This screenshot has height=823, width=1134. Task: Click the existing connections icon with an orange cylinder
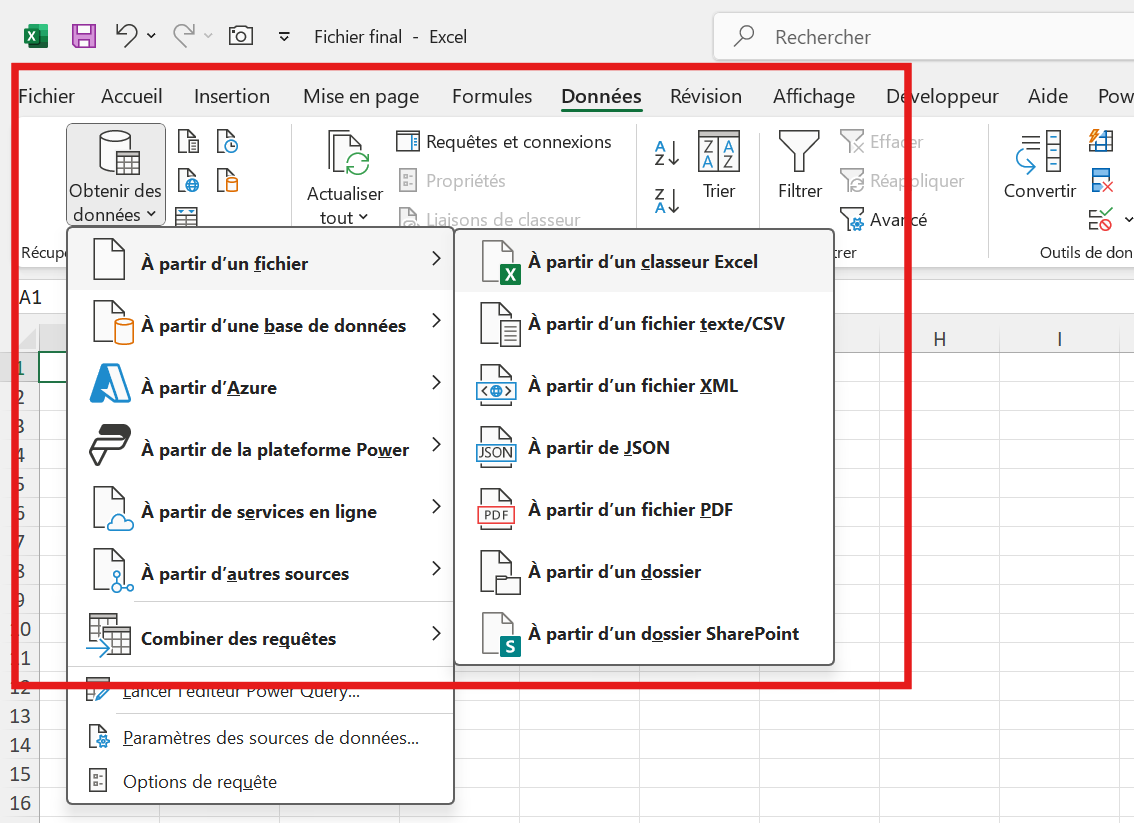[x=228, y=181]
